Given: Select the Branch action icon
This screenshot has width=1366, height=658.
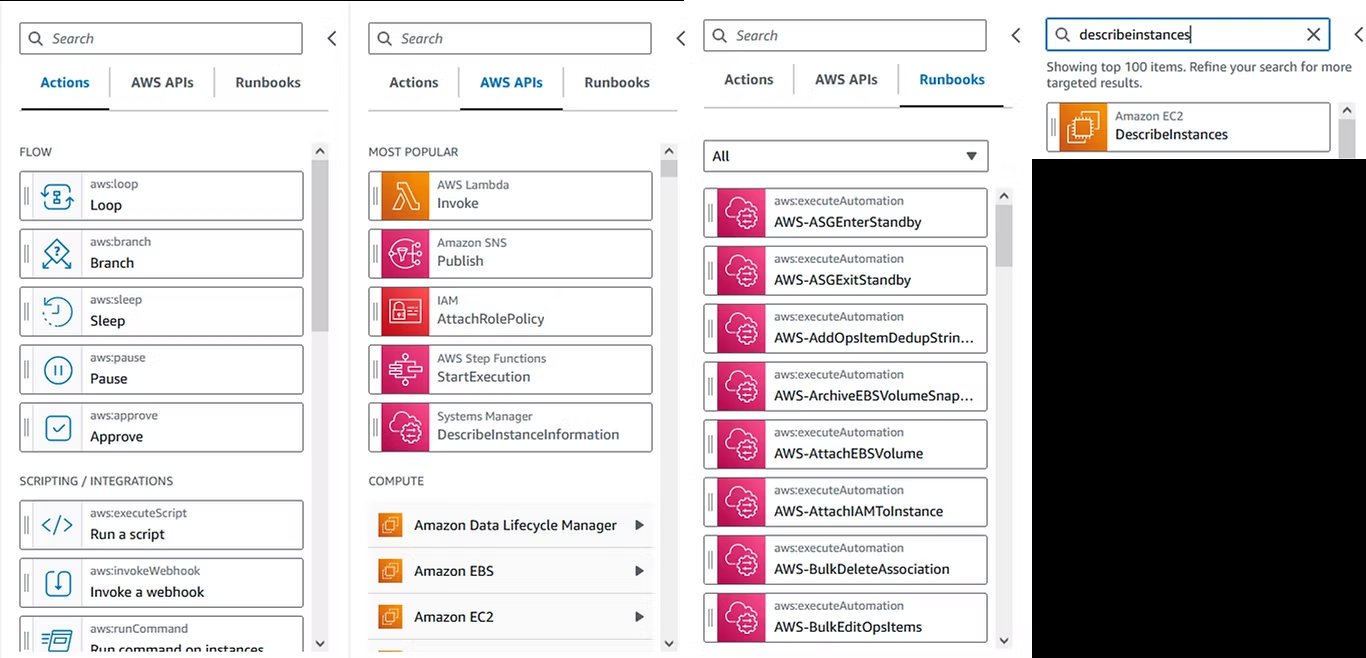Looking at the screenshot, I should pos(57,254).
